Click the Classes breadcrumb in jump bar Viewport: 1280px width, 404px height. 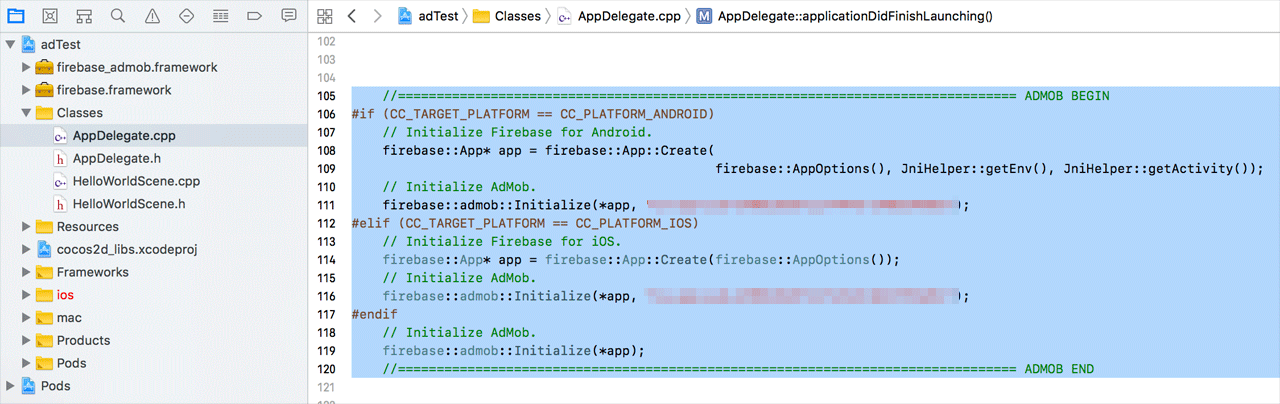pyautogui.click(x=517, y=16)
